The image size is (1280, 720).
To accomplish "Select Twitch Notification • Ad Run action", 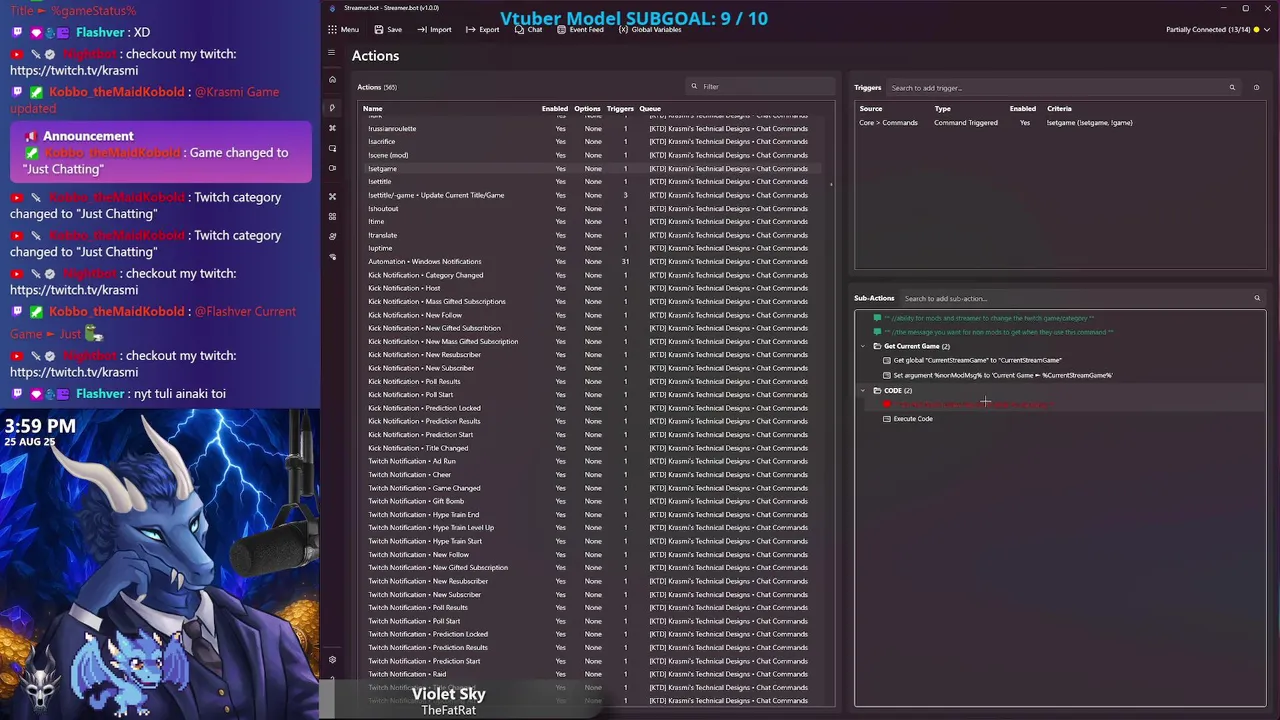I will [595, 461].
